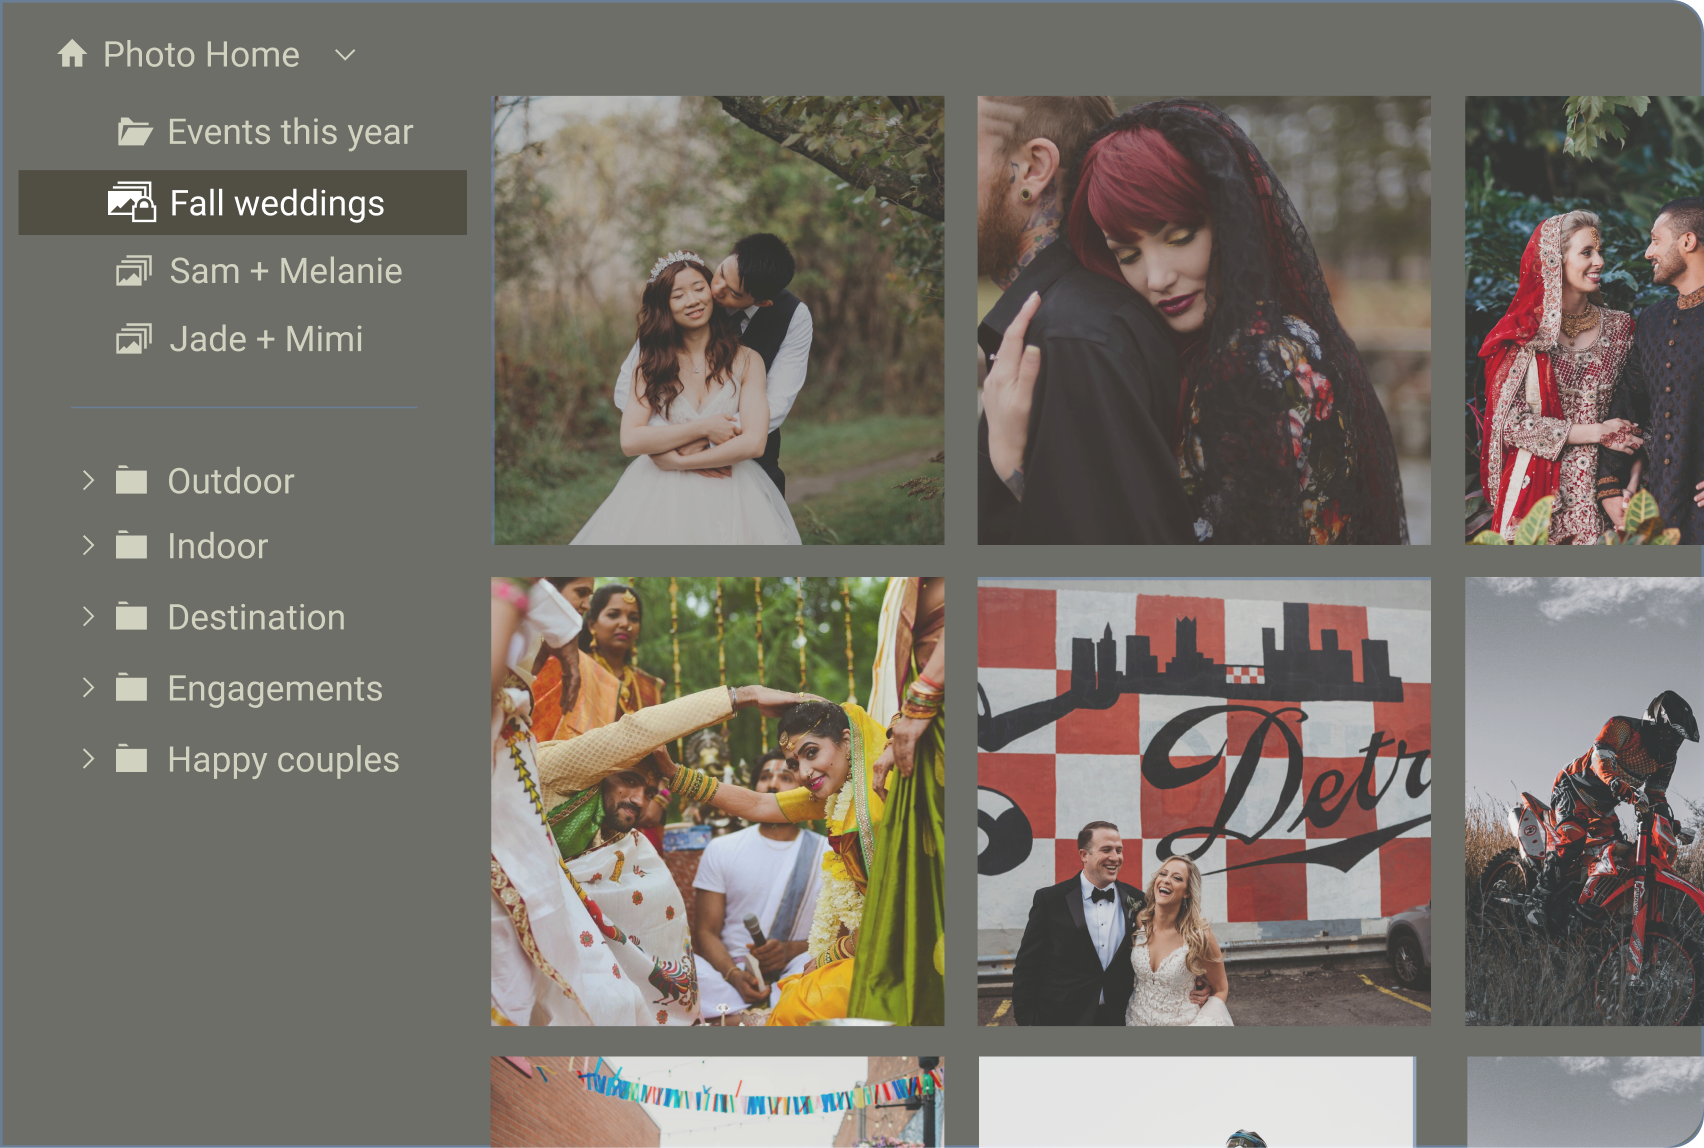Click the album icon next to Jade + Mimi
Screen dimensions: 1704x1148
134,339
